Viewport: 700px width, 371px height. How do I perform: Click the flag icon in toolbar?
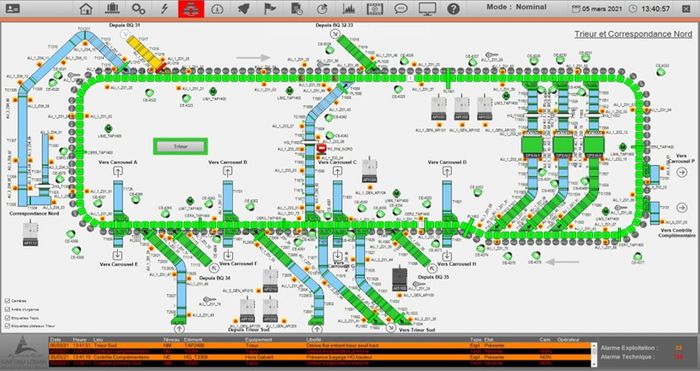tap(270, 8)
